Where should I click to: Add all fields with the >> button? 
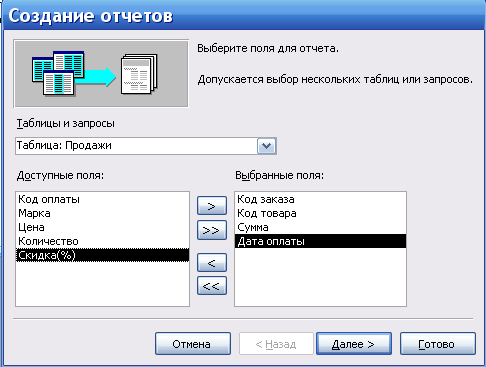(x=212, y=230)
